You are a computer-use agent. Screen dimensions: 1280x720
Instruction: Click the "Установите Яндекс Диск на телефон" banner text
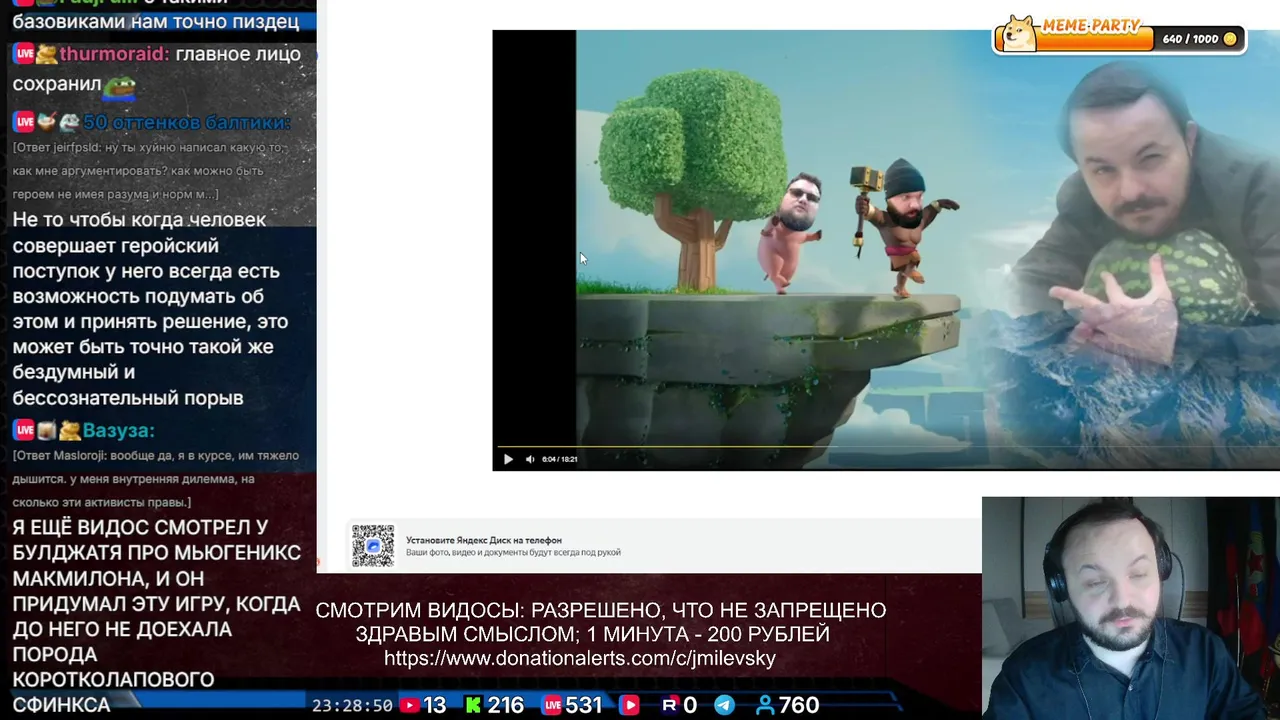coord(484,540)
